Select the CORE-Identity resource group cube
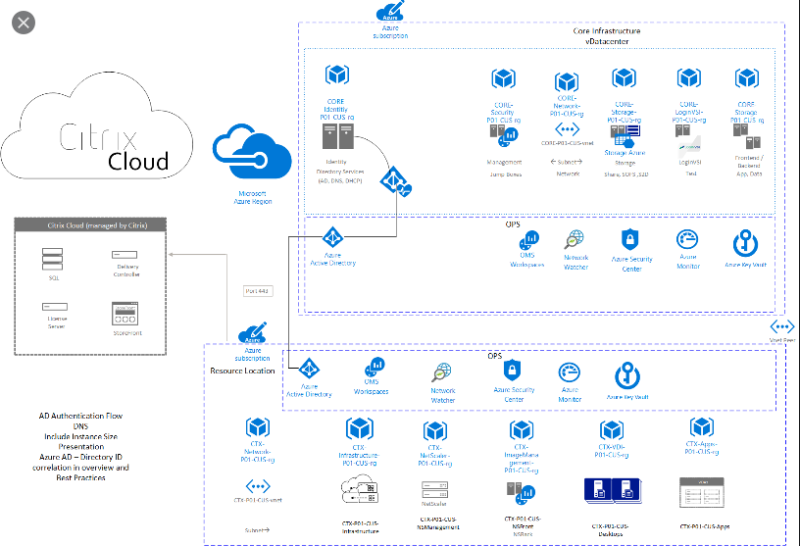The image size is (800, 546). coord(337,75)
